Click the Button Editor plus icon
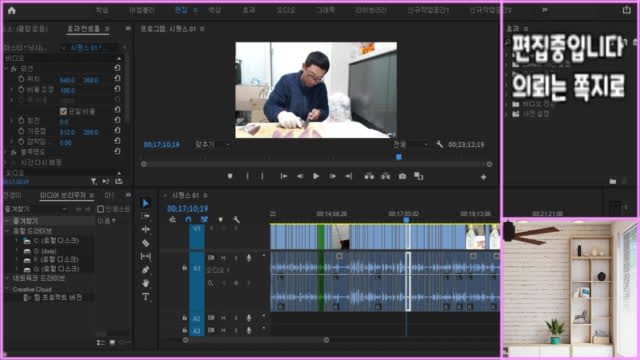 coord(483,177)
